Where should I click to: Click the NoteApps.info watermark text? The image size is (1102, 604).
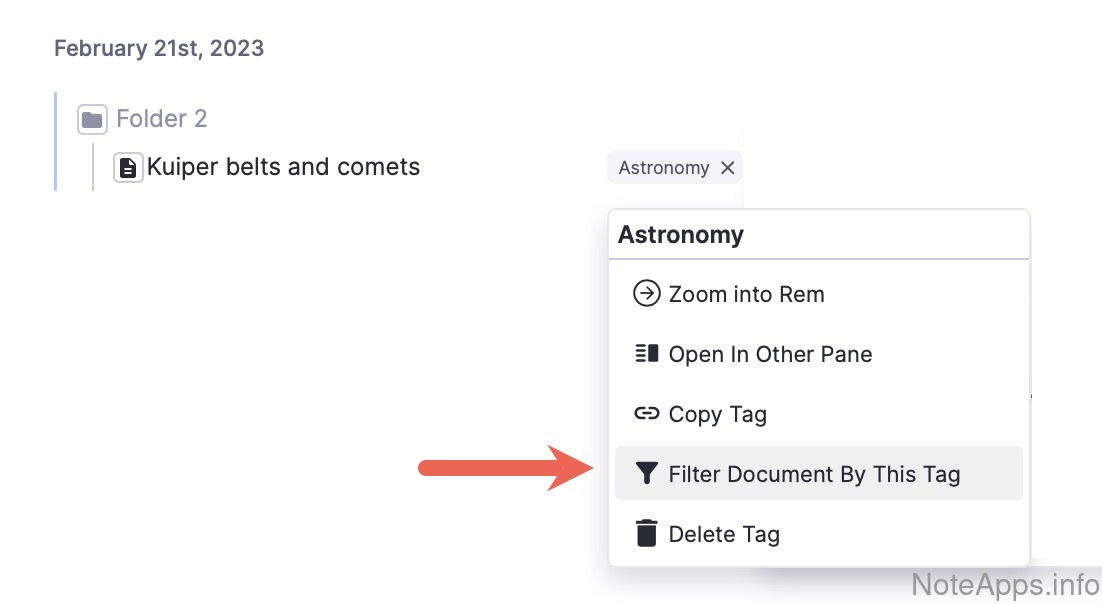1005,583
